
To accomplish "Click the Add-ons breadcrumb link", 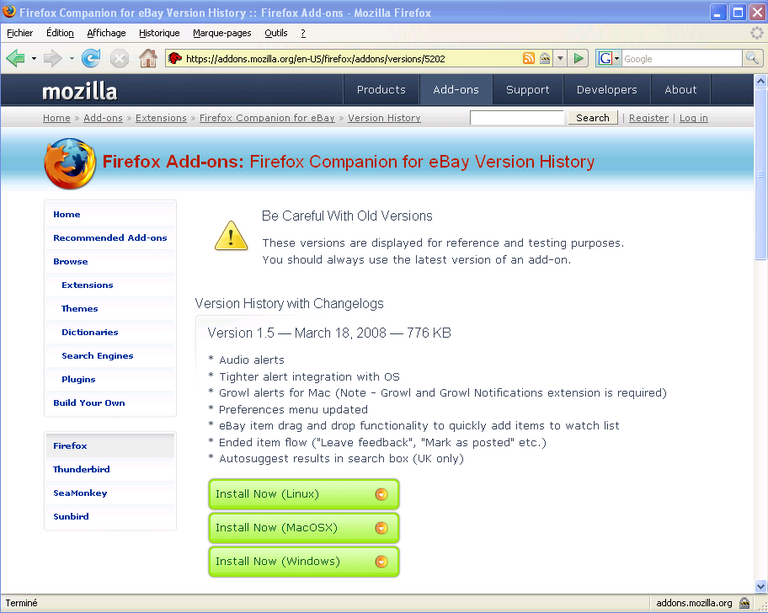I will (103, 118).
